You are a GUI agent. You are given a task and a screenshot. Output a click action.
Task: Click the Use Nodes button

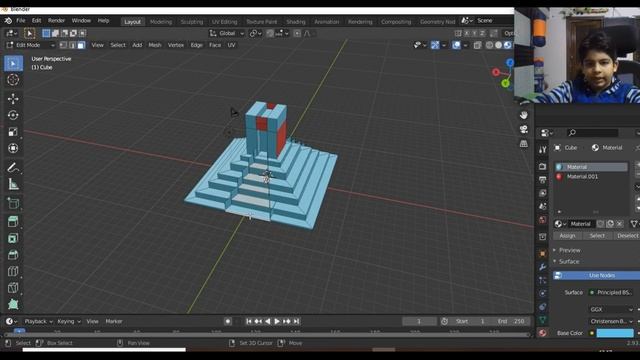point(596,276)
